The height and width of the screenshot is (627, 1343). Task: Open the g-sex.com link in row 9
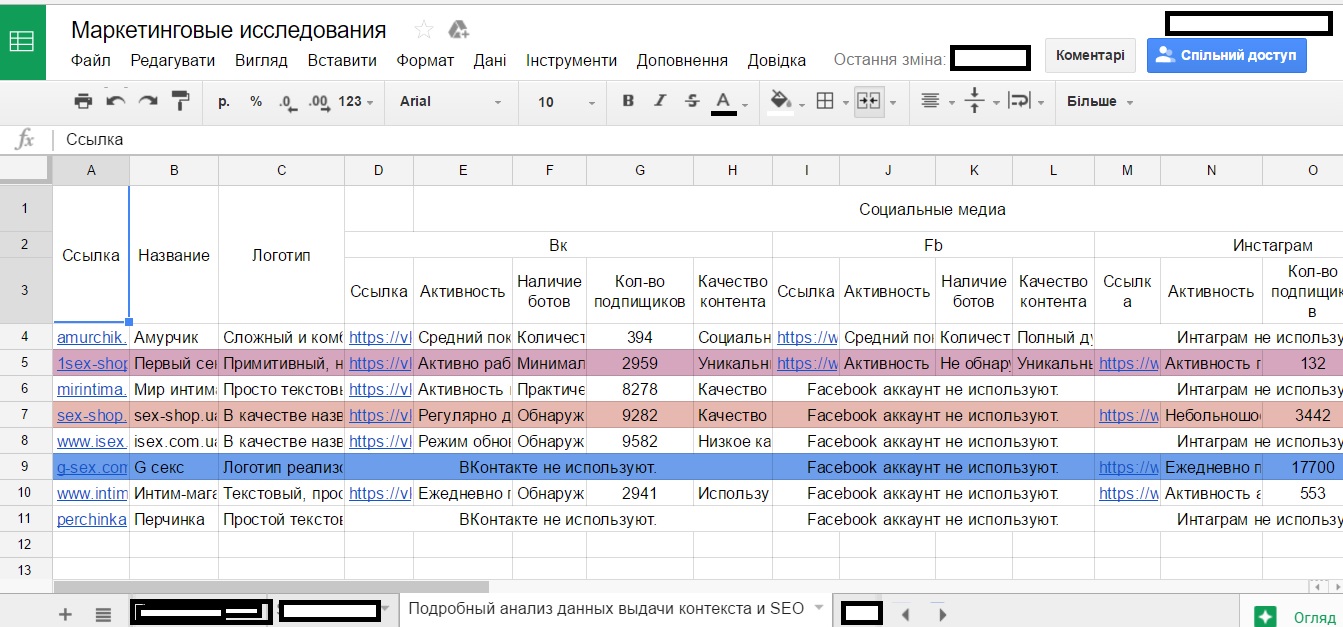coord(91,467)
